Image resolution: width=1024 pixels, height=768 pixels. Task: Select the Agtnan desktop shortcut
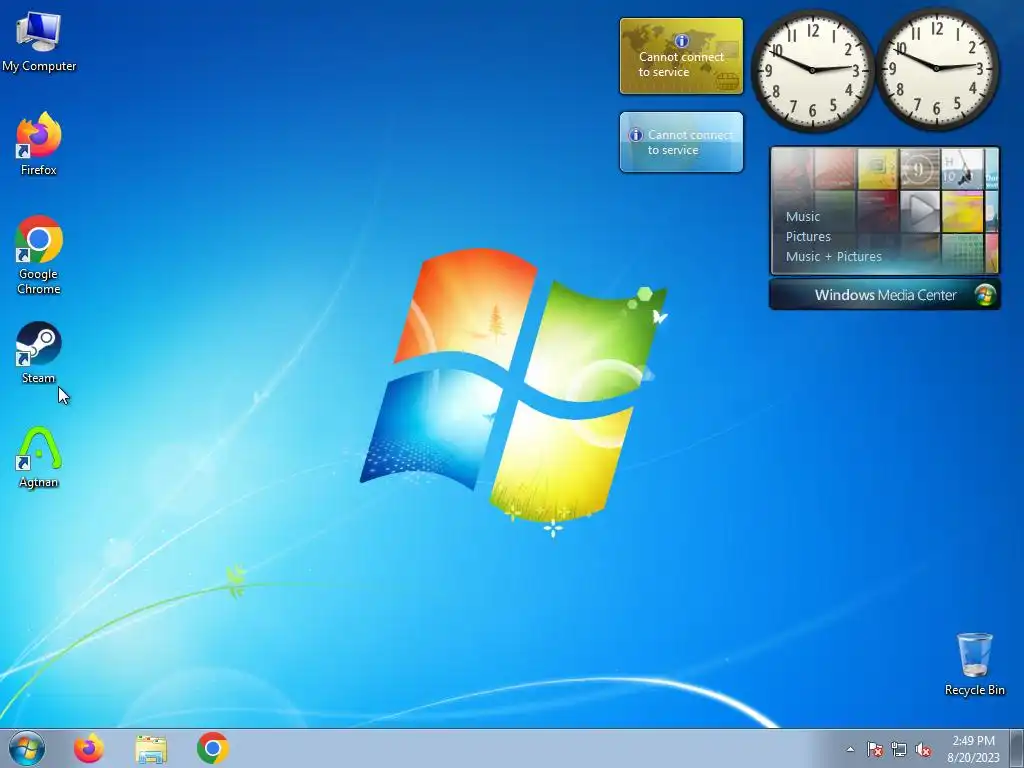point(39,457)
